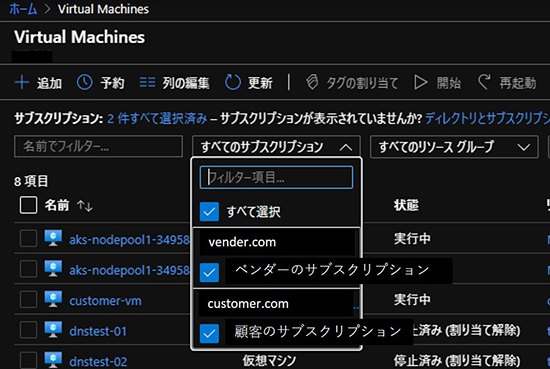Check the customer-vm row checkbox
This screenshot has height=369, width=550.
[x=28, y=300]
